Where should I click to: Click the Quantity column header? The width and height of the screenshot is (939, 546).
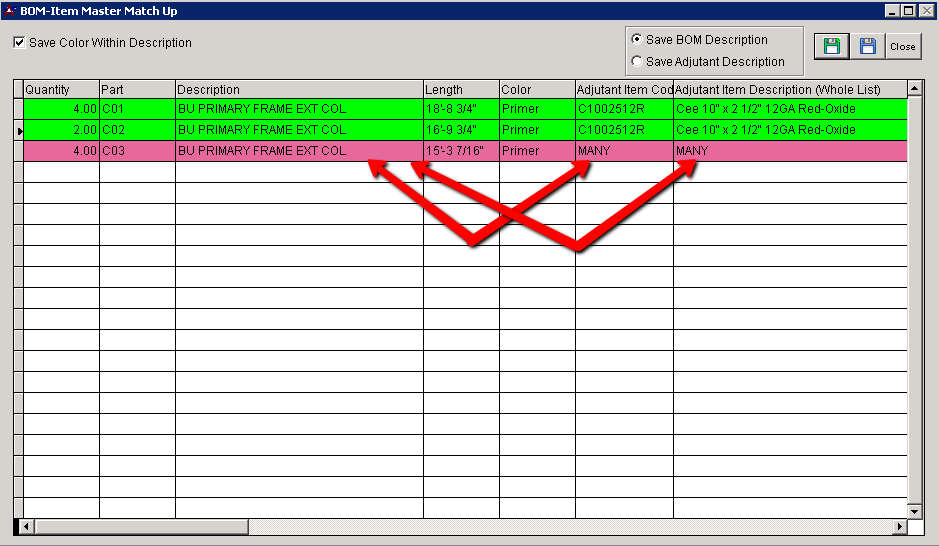coord(61,90)
